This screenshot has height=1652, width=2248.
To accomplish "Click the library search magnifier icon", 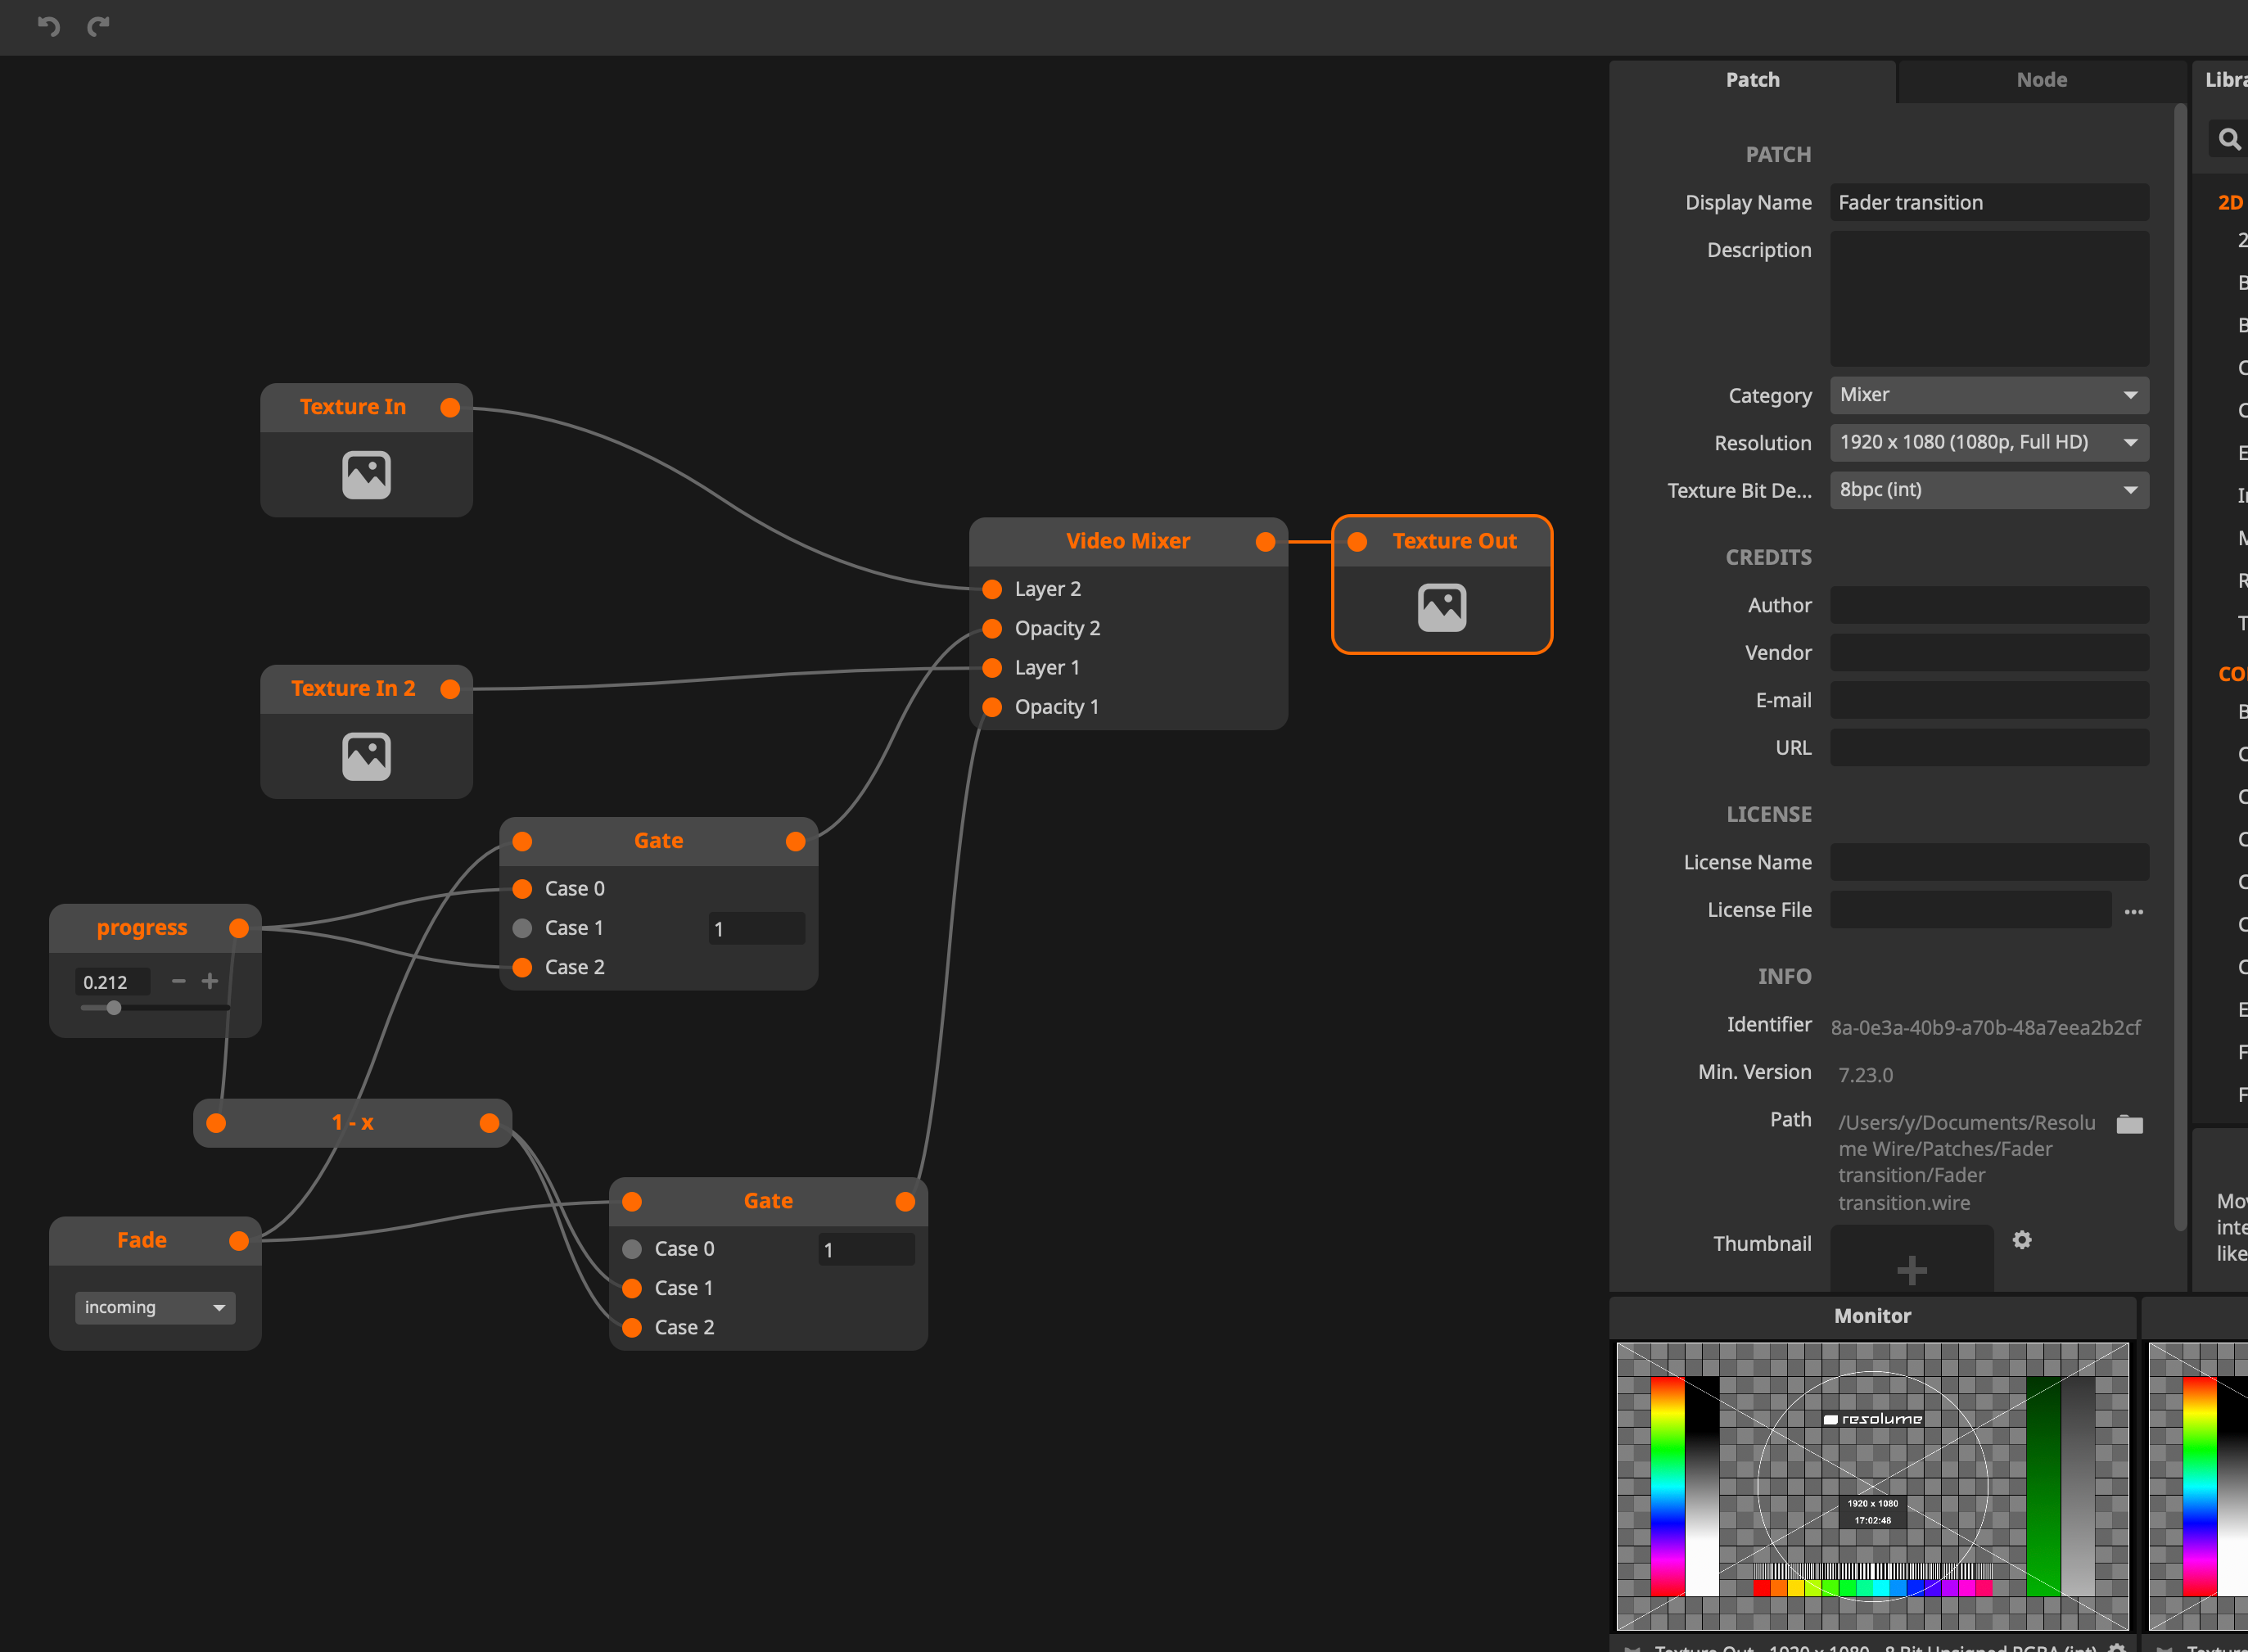I will coord(2229,139).
